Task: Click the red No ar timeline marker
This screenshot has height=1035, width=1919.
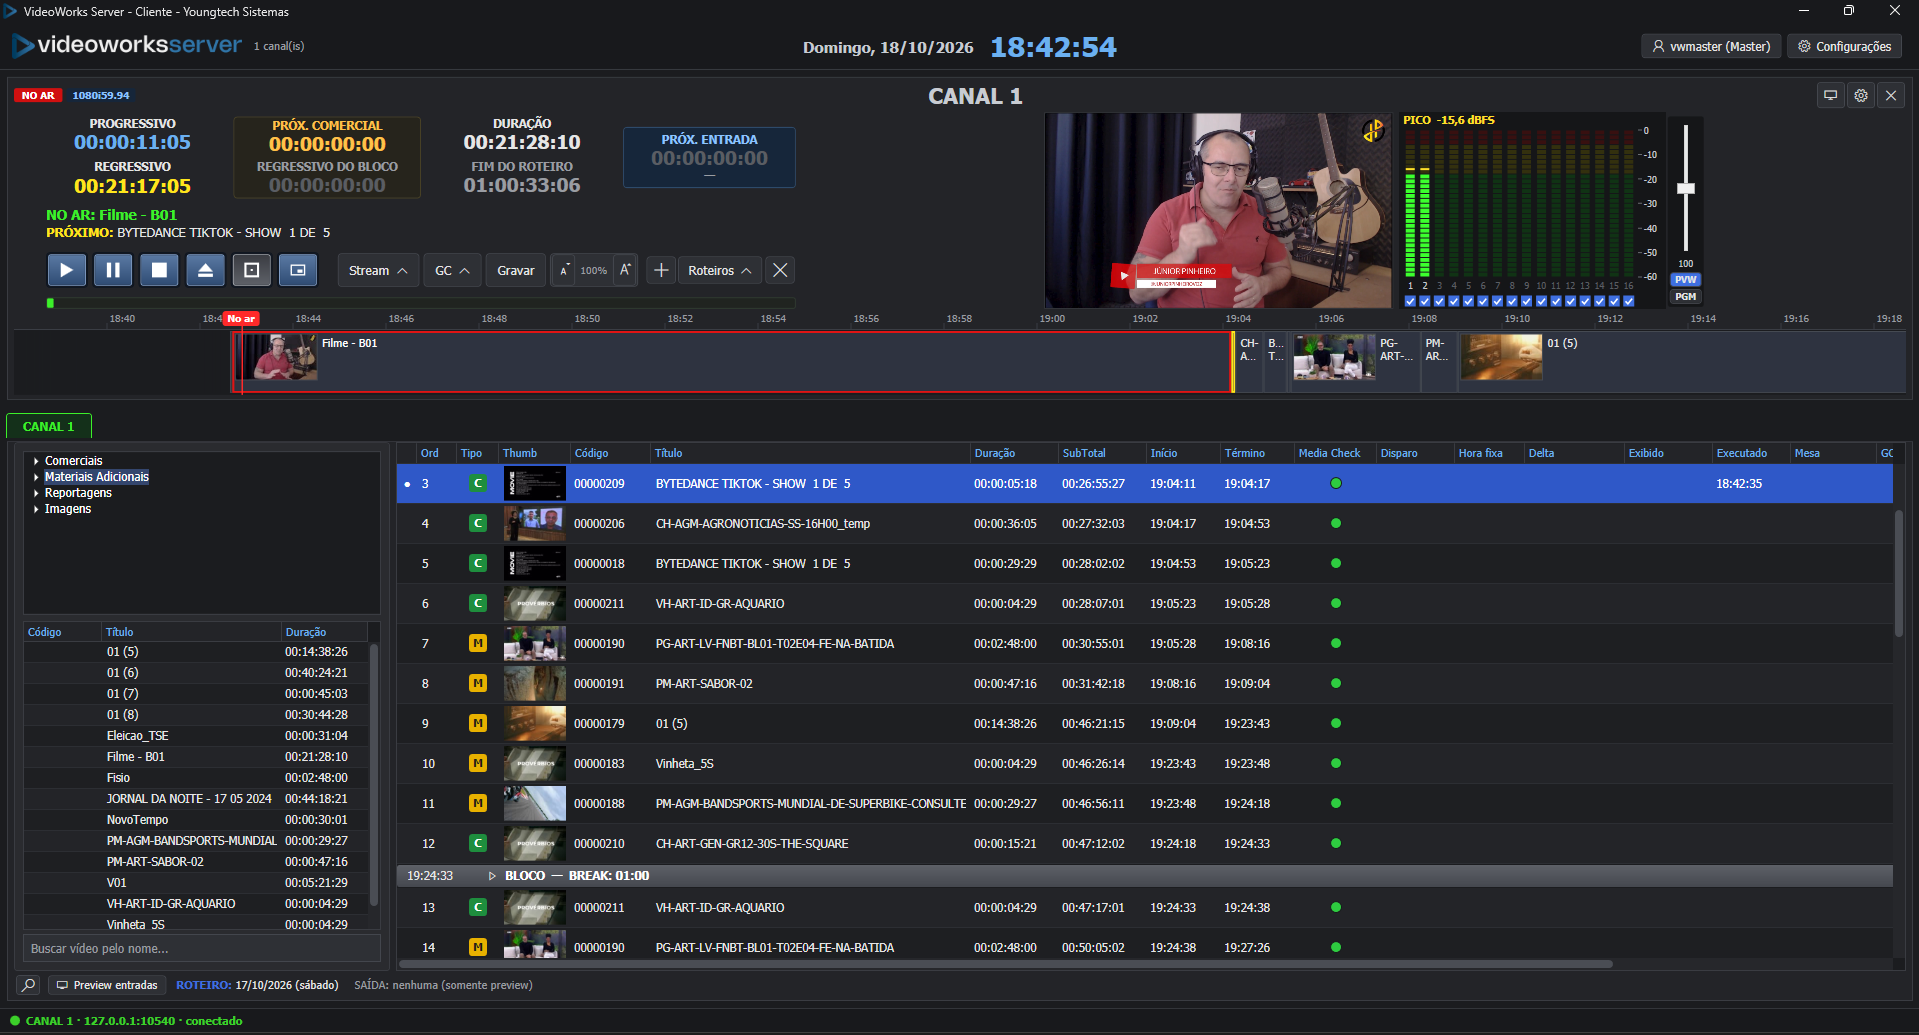Action: tap(241, 318)
